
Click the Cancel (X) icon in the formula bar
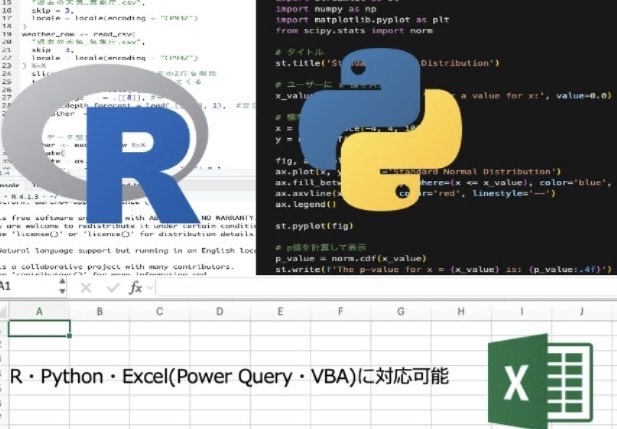pos(85,288)
